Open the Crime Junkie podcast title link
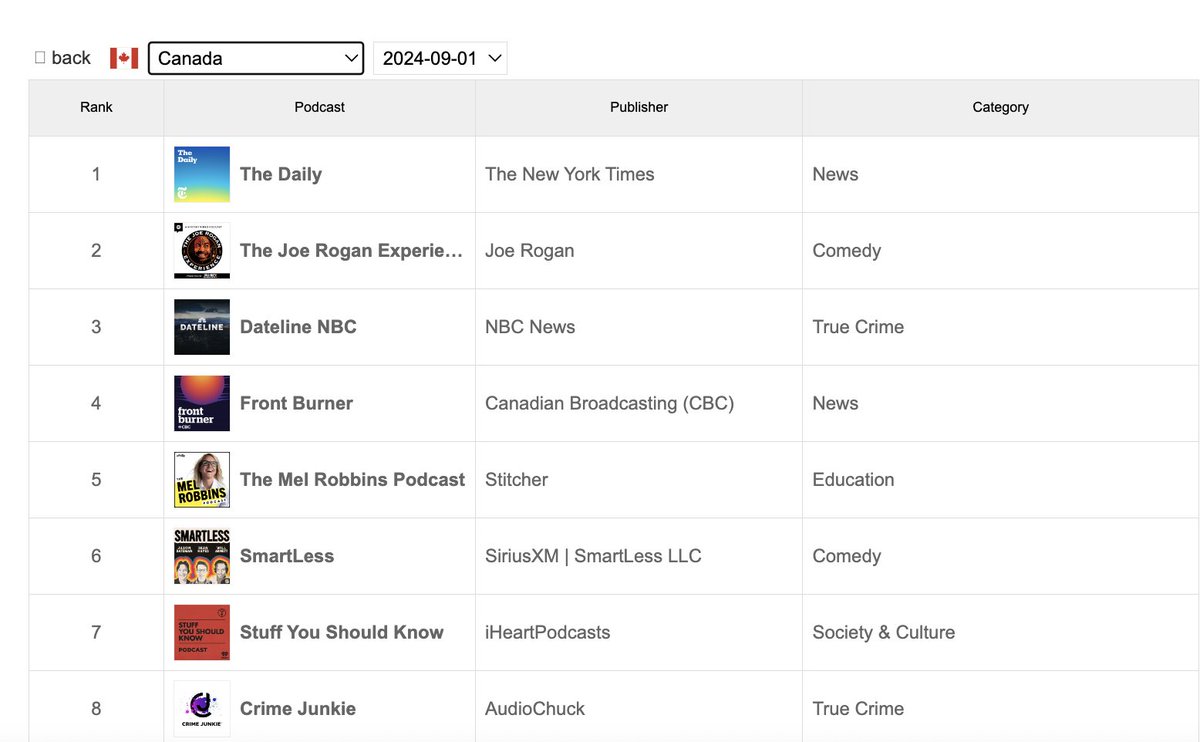This screenshot has width=1200, height=742. (x=298, y=708)
